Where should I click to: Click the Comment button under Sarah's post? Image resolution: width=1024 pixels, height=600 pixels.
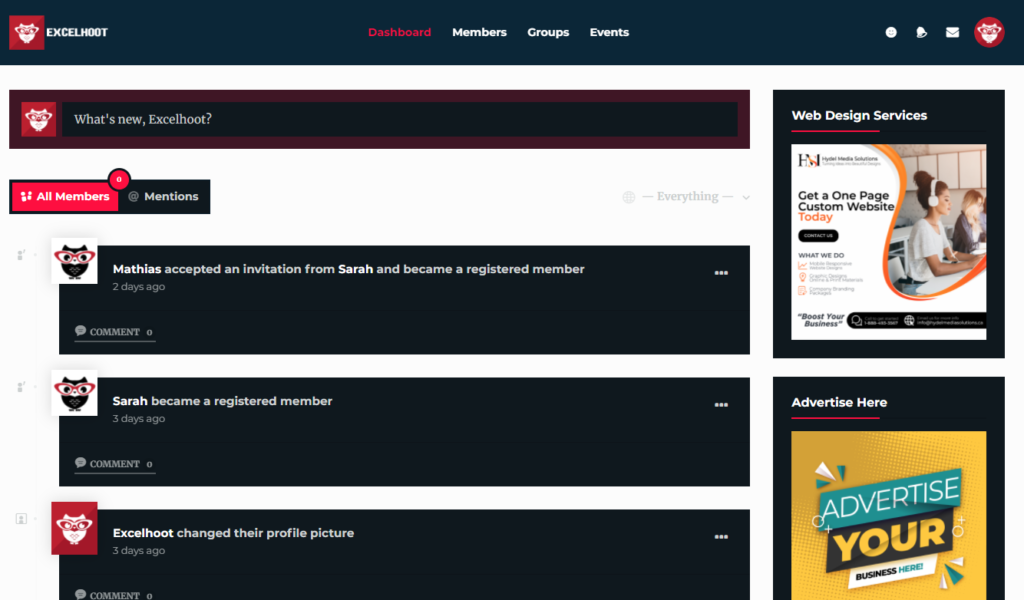tap(114, 463)
